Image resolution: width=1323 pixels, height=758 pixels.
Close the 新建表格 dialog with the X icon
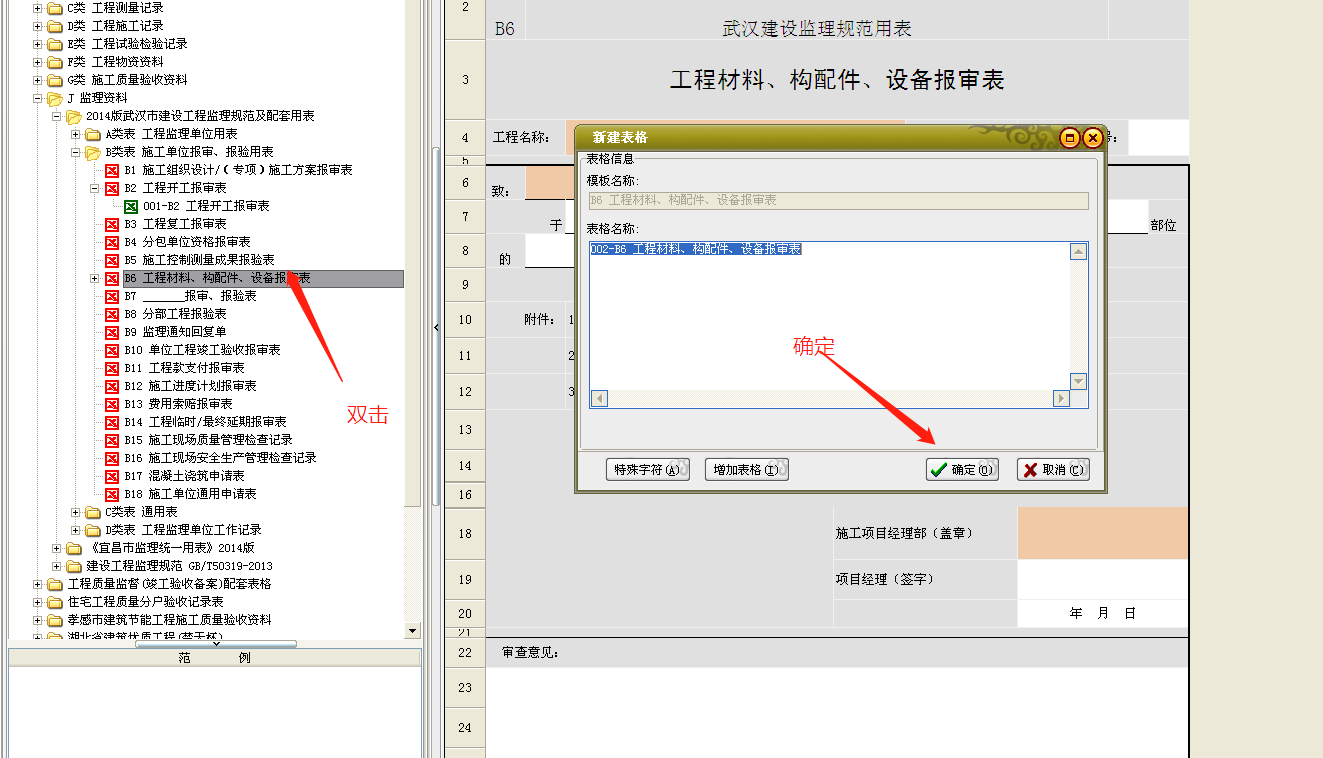click(1092, 138)
